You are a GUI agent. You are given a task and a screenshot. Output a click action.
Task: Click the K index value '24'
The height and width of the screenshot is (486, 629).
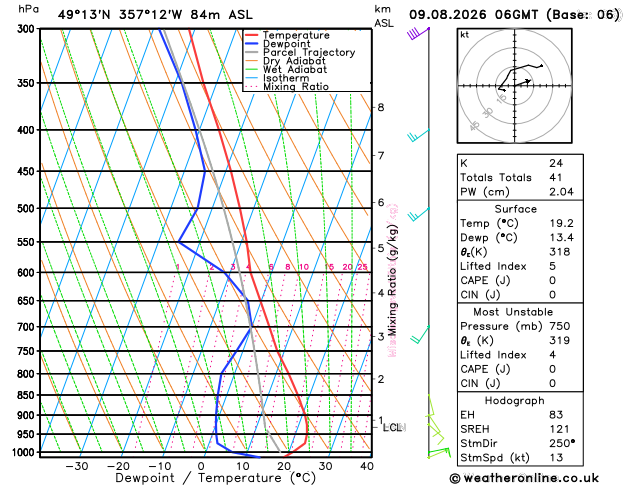tap(556, 163)
